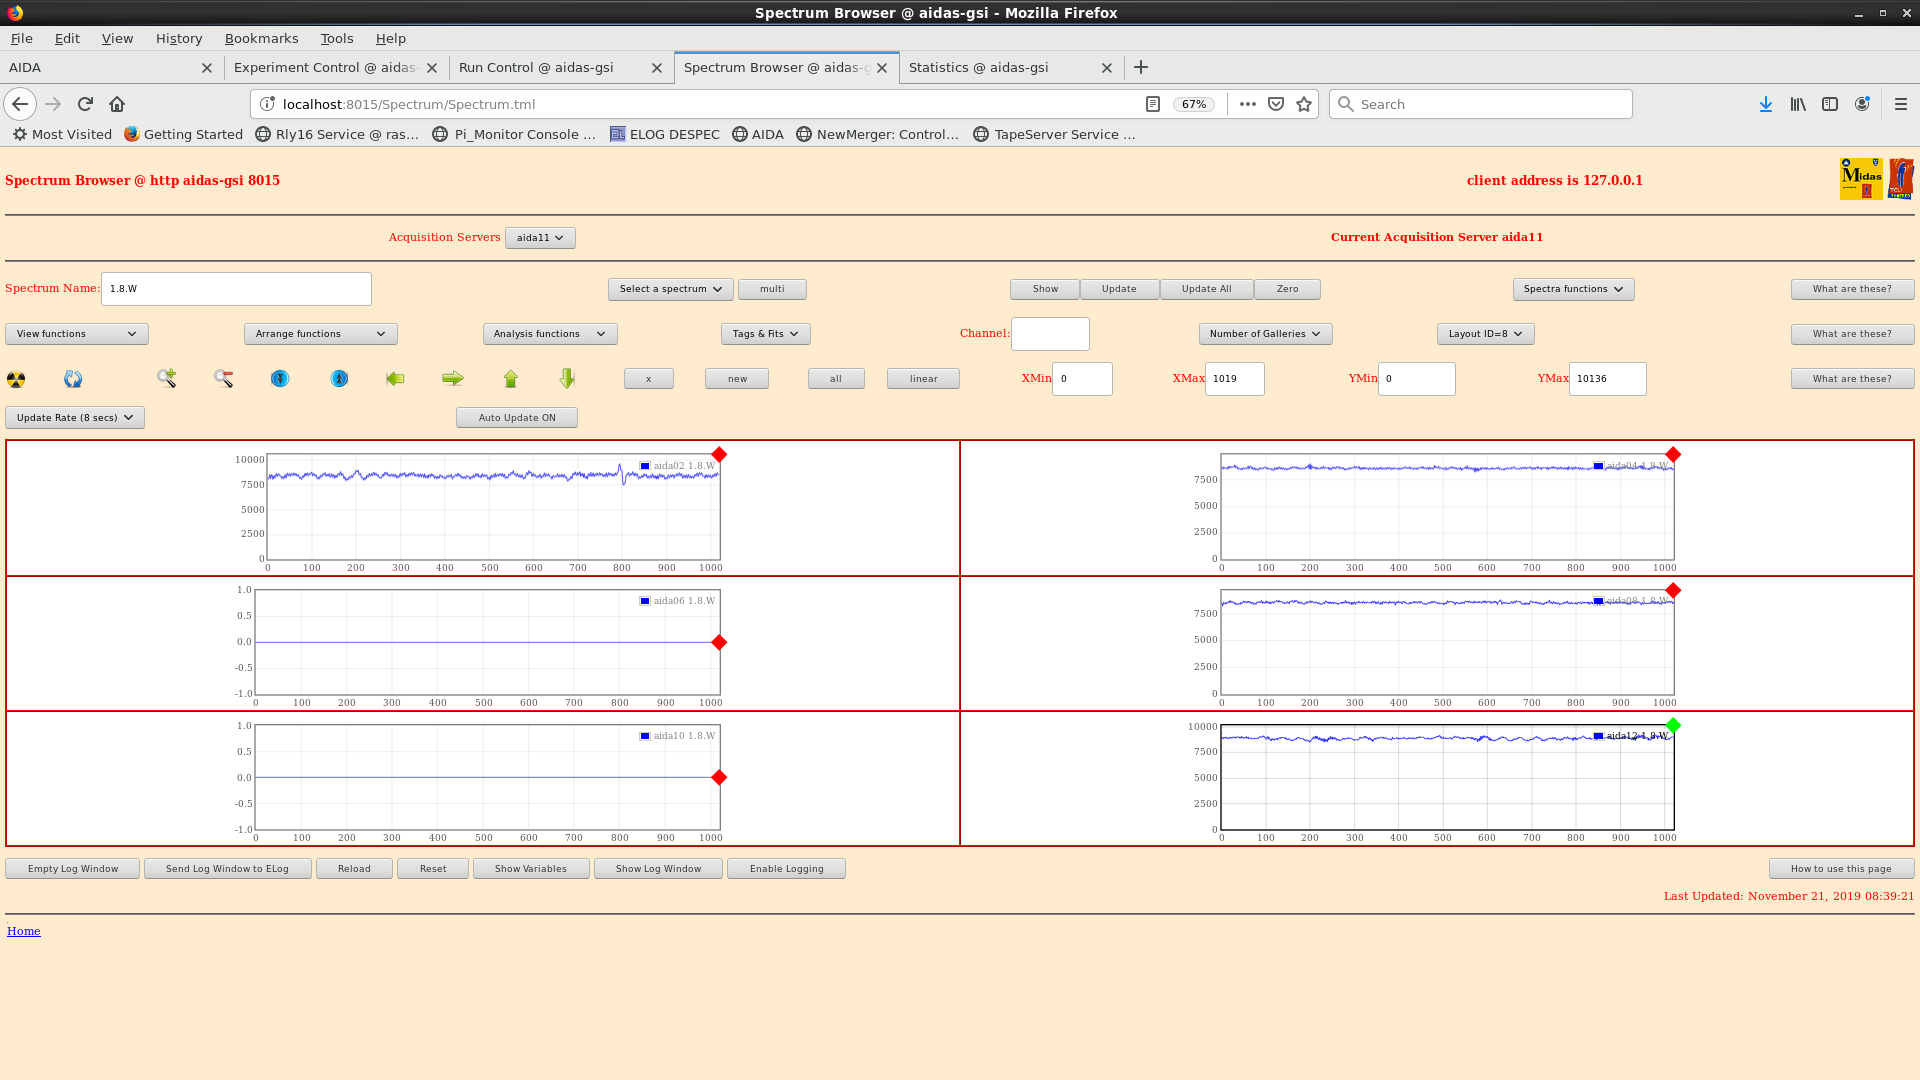Toggle the Auto Update ON button
Screen dimensions: 1920x1080
[516, 418]
